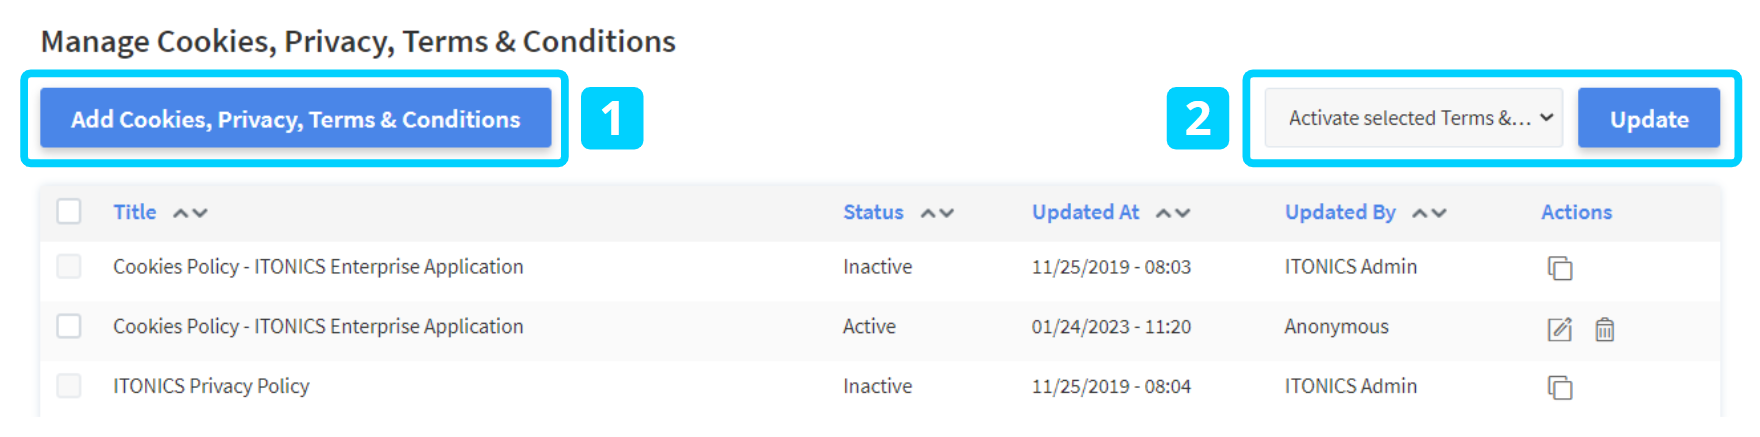Click the edit icon for active Cookies Policy
This screenshot has height=437, width=1760.
[1559, 329]
